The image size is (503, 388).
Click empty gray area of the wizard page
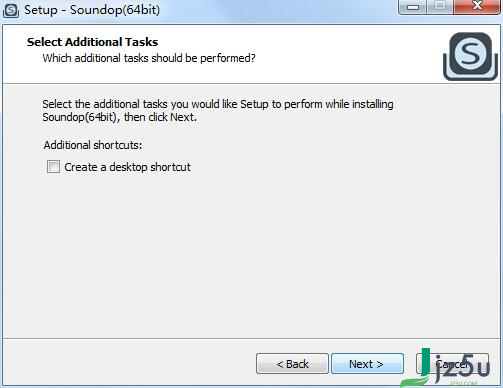coord(250,253)
